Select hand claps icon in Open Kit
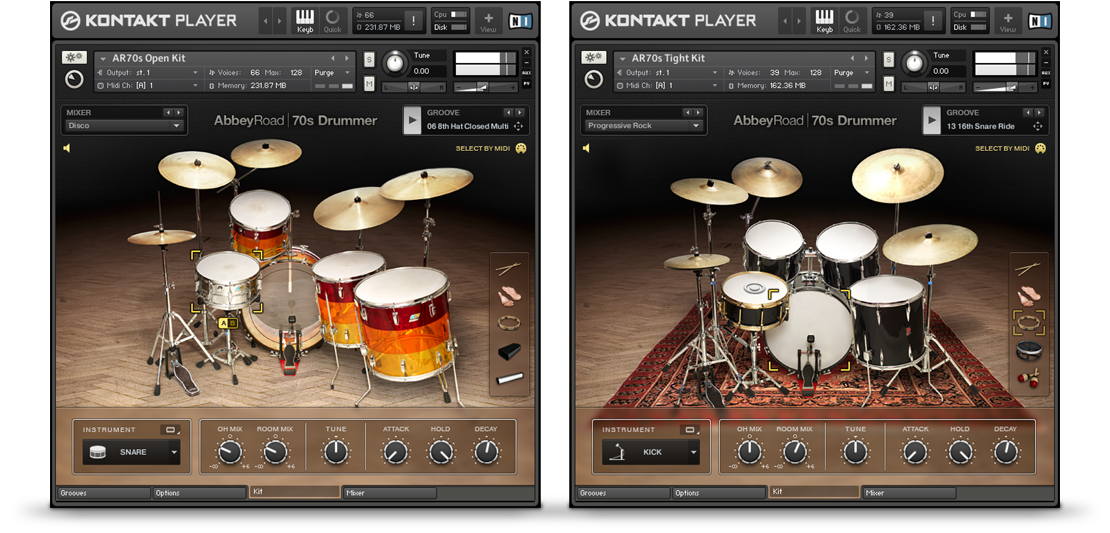This screenshot has width=1110, height=533. click(508, 297)
